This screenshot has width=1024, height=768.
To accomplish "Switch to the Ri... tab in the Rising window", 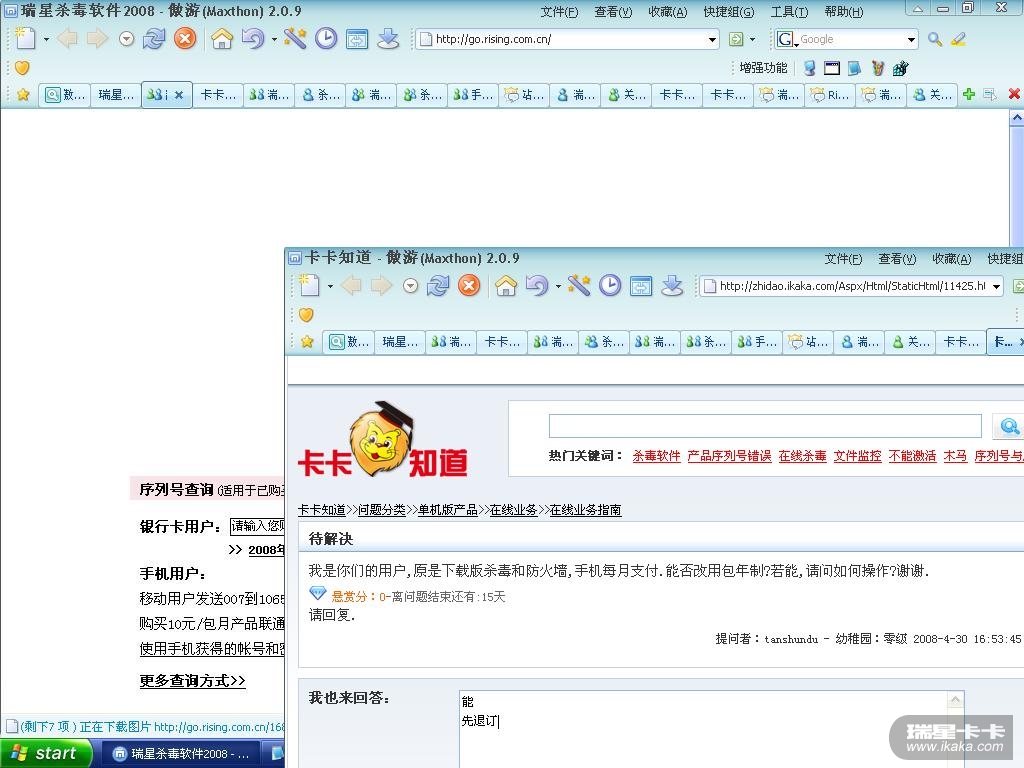I will [831, 95].
